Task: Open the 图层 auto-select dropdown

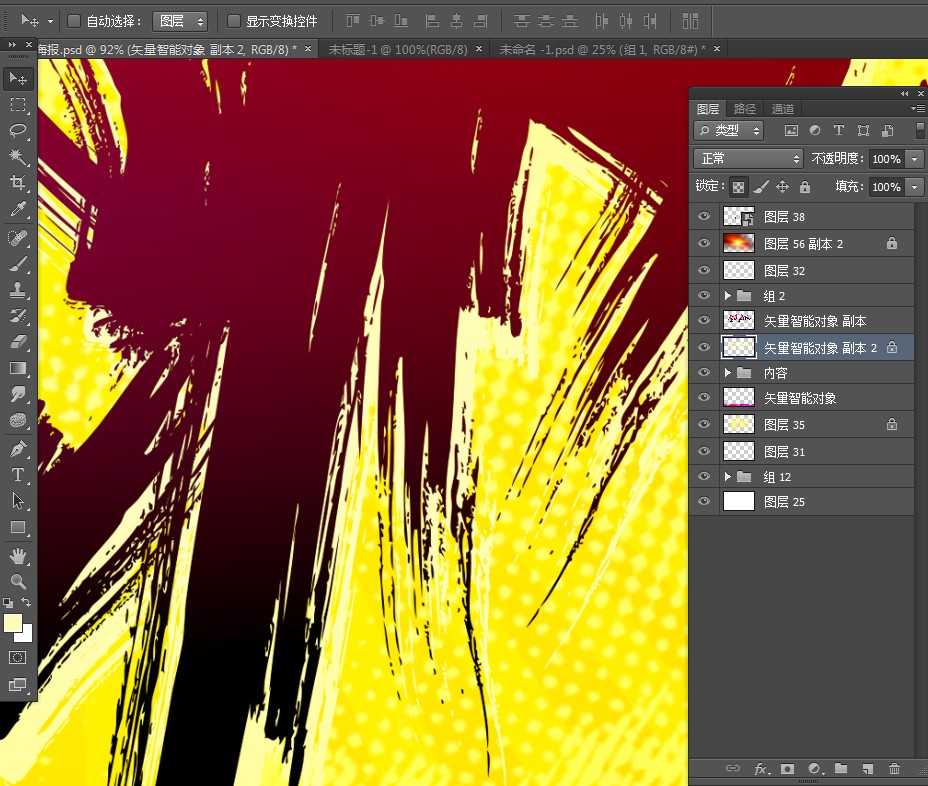Action: tap(180, 21)
